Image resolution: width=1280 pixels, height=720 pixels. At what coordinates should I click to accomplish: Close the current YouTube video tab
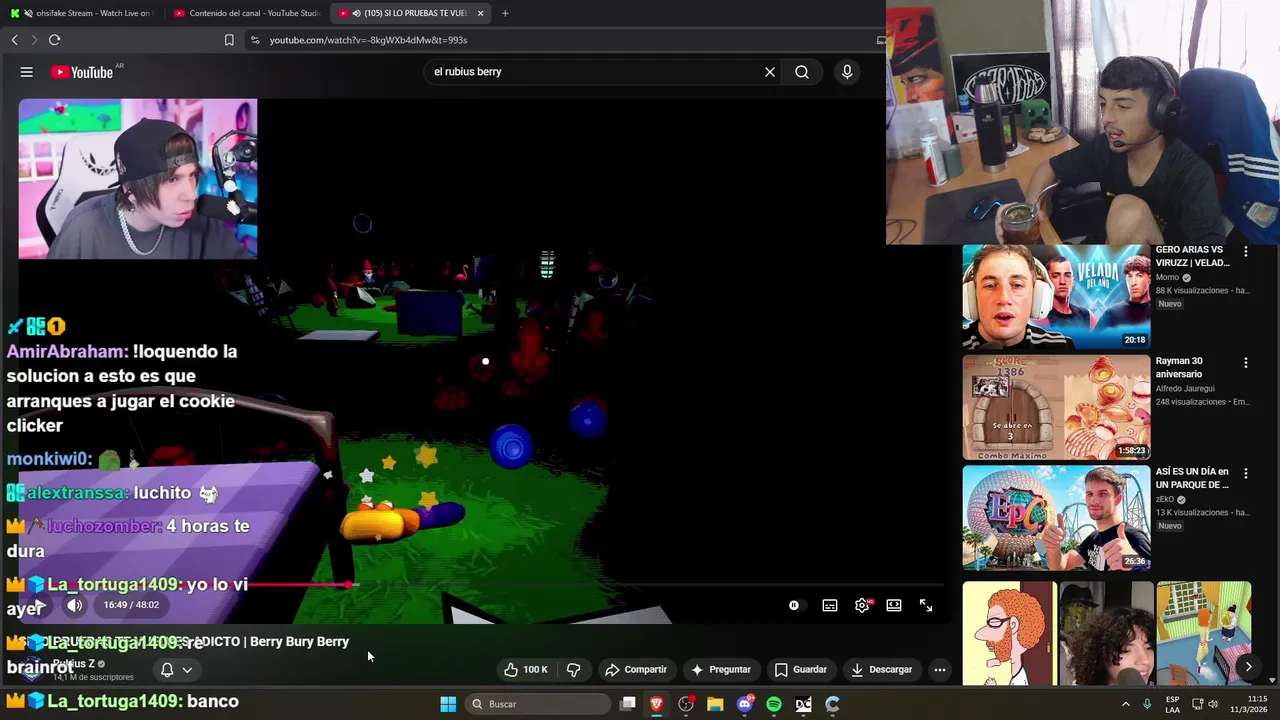(x=481, y=13)
